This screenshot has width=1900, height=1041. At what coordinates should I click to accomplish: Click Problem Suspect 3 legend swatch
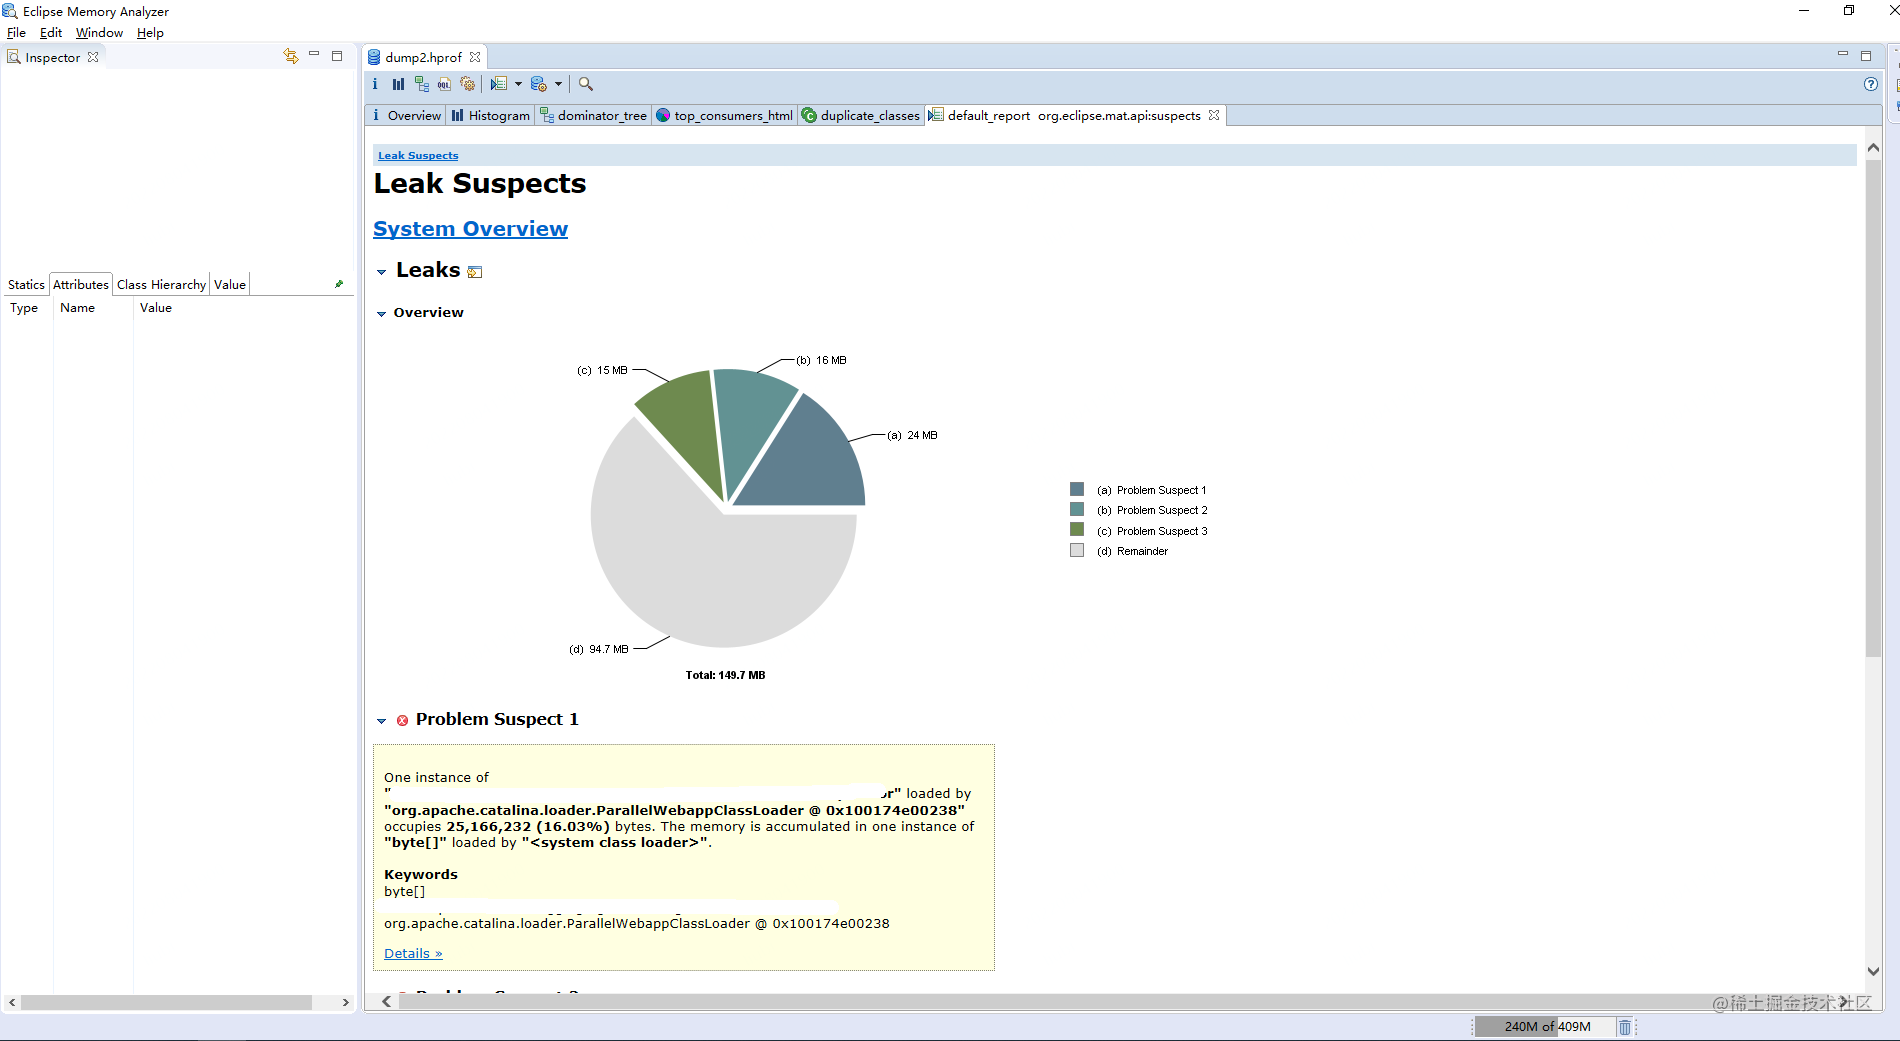1077,529
